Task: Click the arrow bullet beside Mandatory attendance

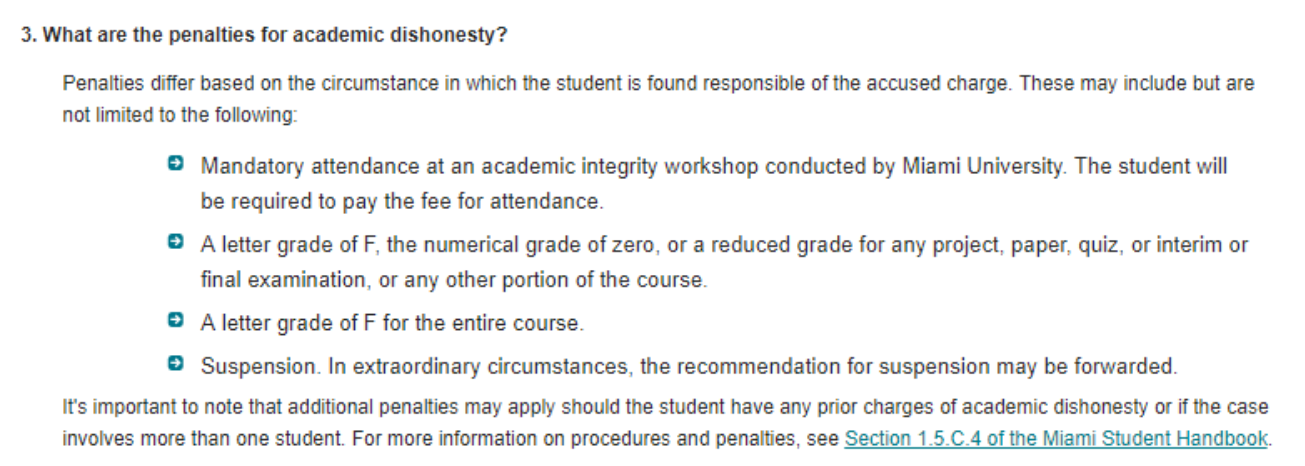Action: [176, 164]
